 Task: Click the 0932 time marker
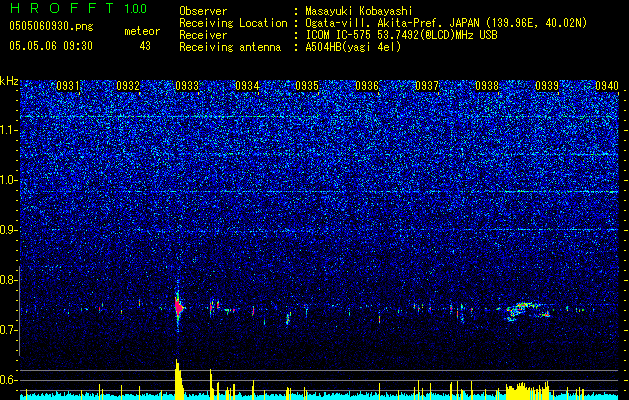pyautogui.click(x=128, y=86)
